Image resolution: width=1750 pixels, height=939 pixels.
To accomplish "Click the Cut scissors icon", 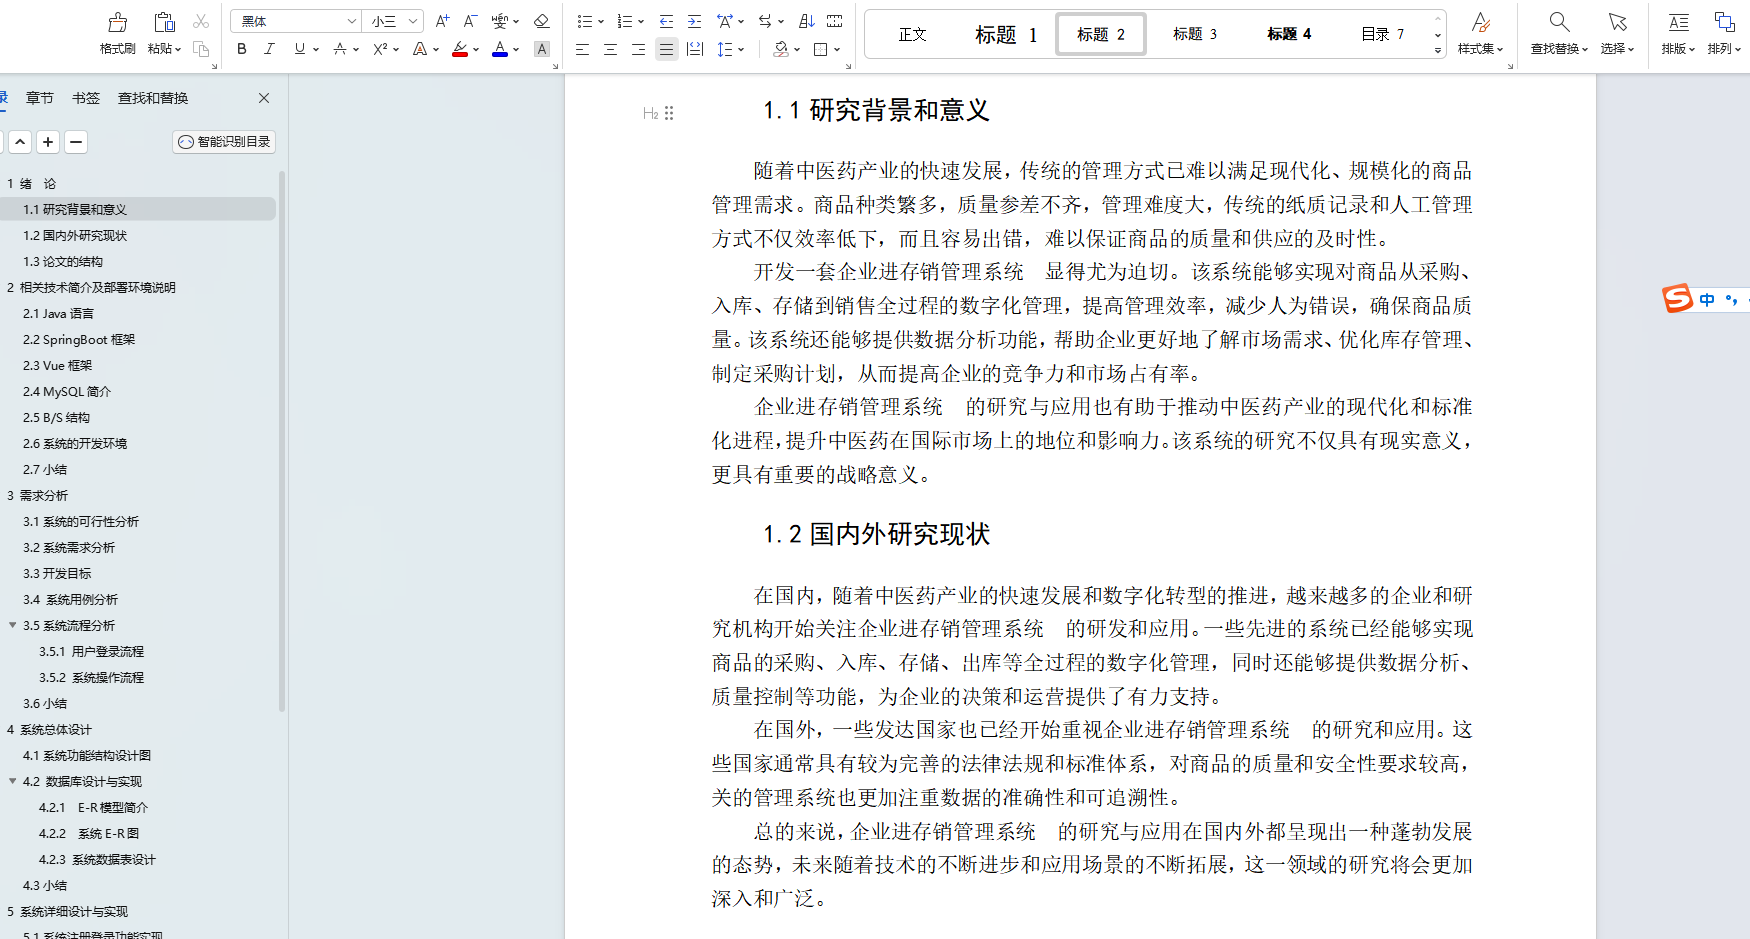I will 201,21.
